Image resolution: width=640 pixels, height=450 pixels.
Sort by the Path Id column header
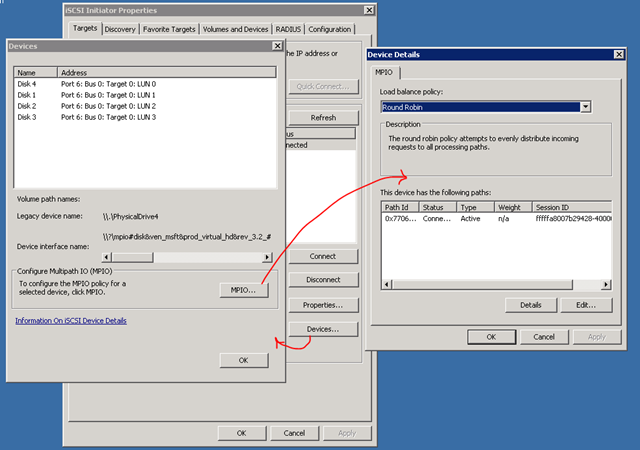click(x=400, y=207)
